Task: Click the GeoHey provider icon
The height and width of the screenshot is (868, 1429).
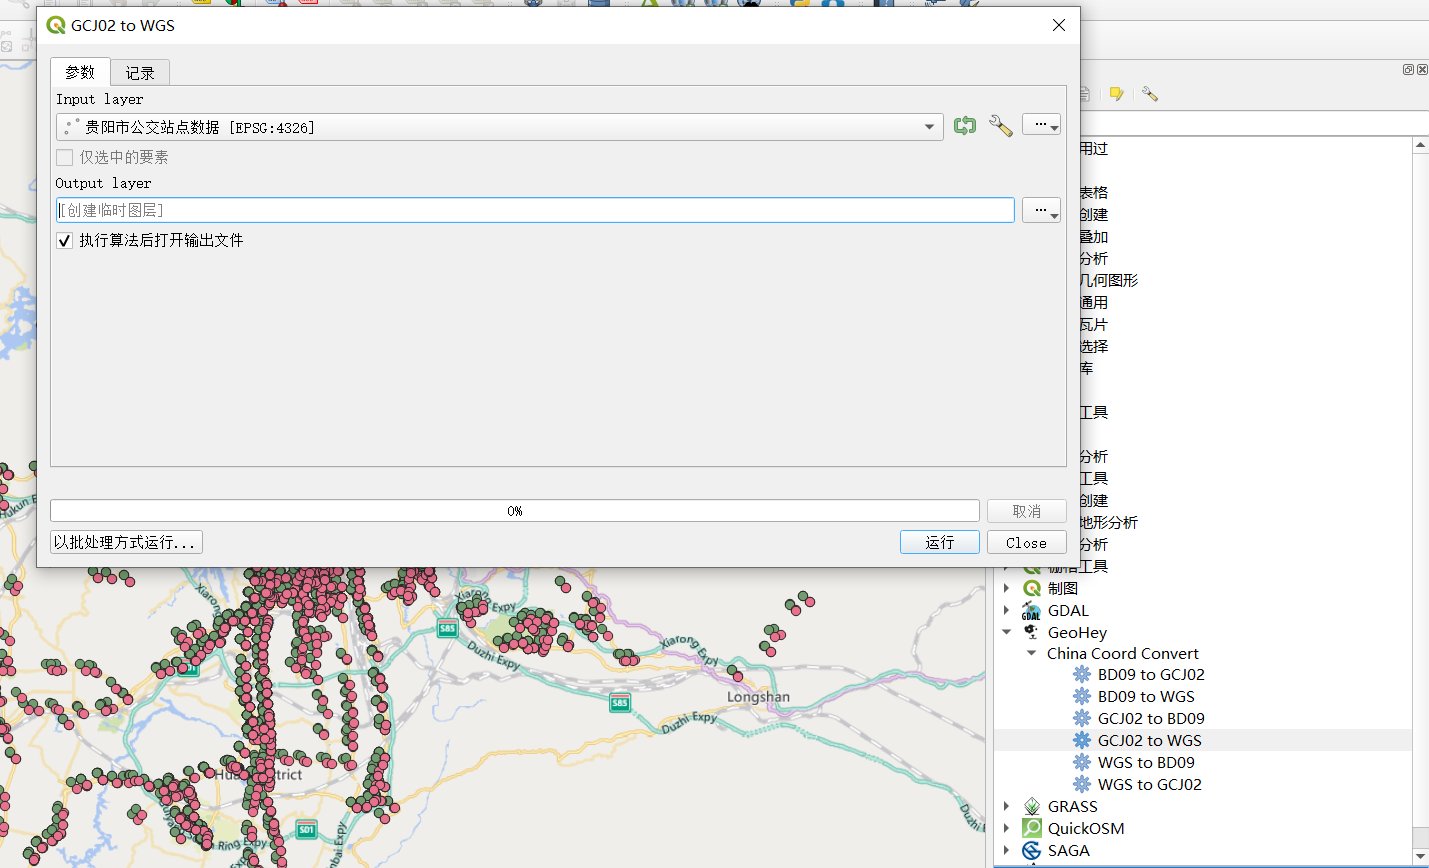Action: click(1032, 632)
